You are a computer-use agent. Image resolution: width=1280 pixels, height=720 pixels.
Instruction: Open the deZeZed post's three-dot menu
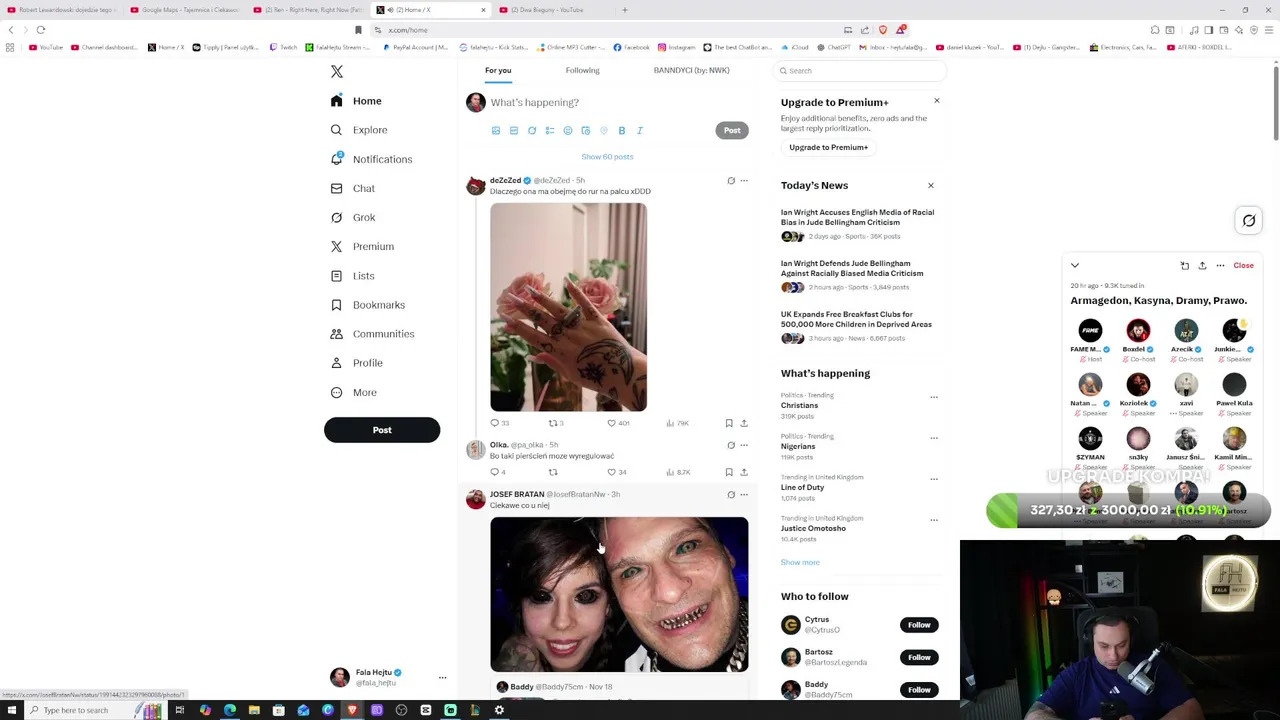pos(744,181)
